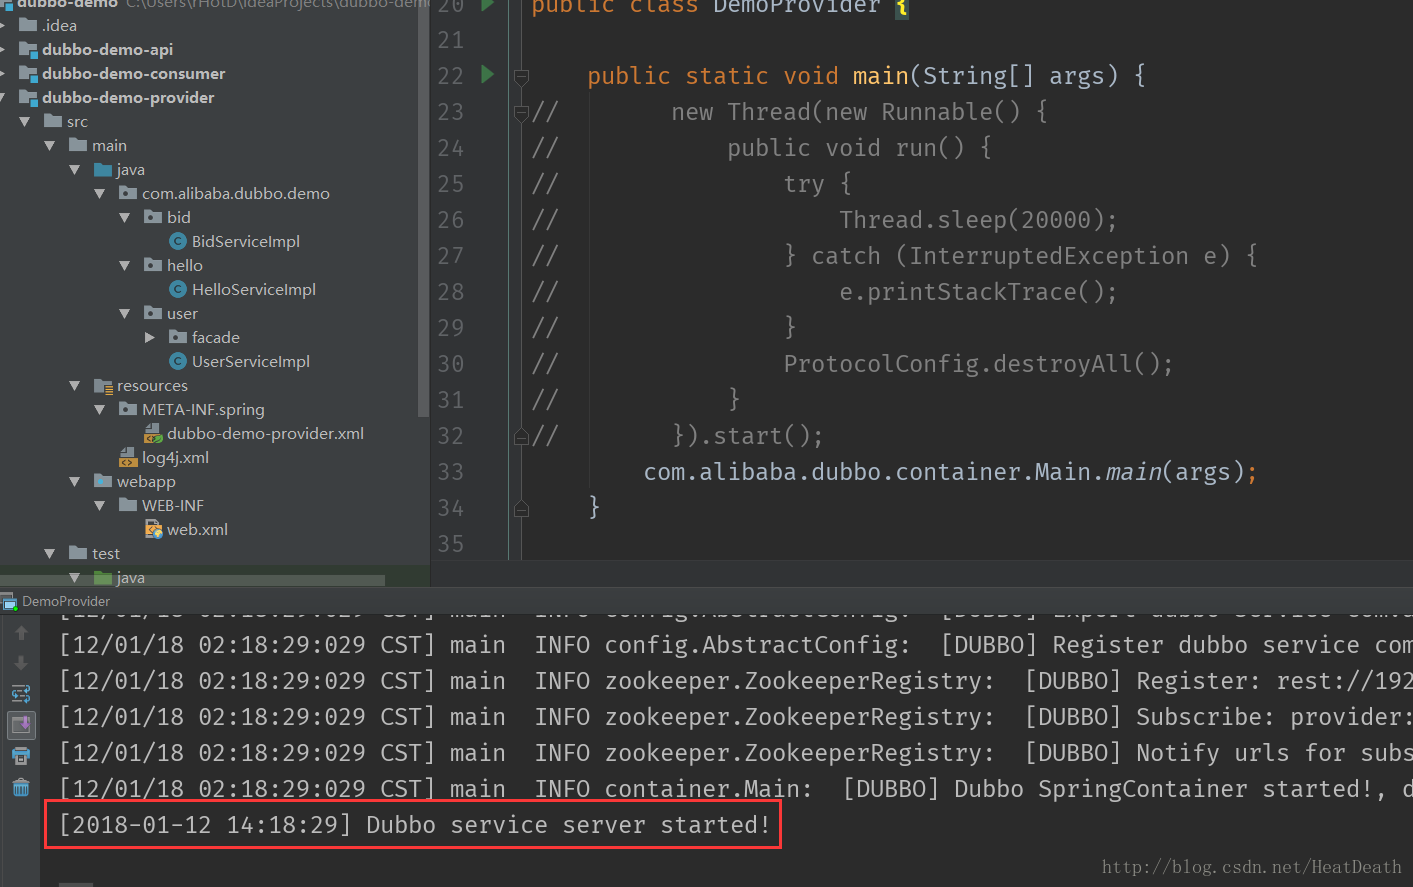
Task: Click the dubbo-demo-provider.xml file icon
Action: click(x=153, y=433)
